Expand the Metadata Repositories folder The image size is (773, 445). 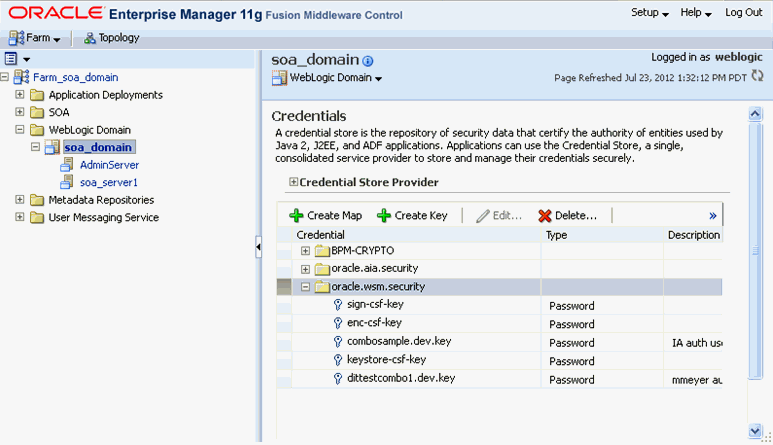(x=20, y=200)
